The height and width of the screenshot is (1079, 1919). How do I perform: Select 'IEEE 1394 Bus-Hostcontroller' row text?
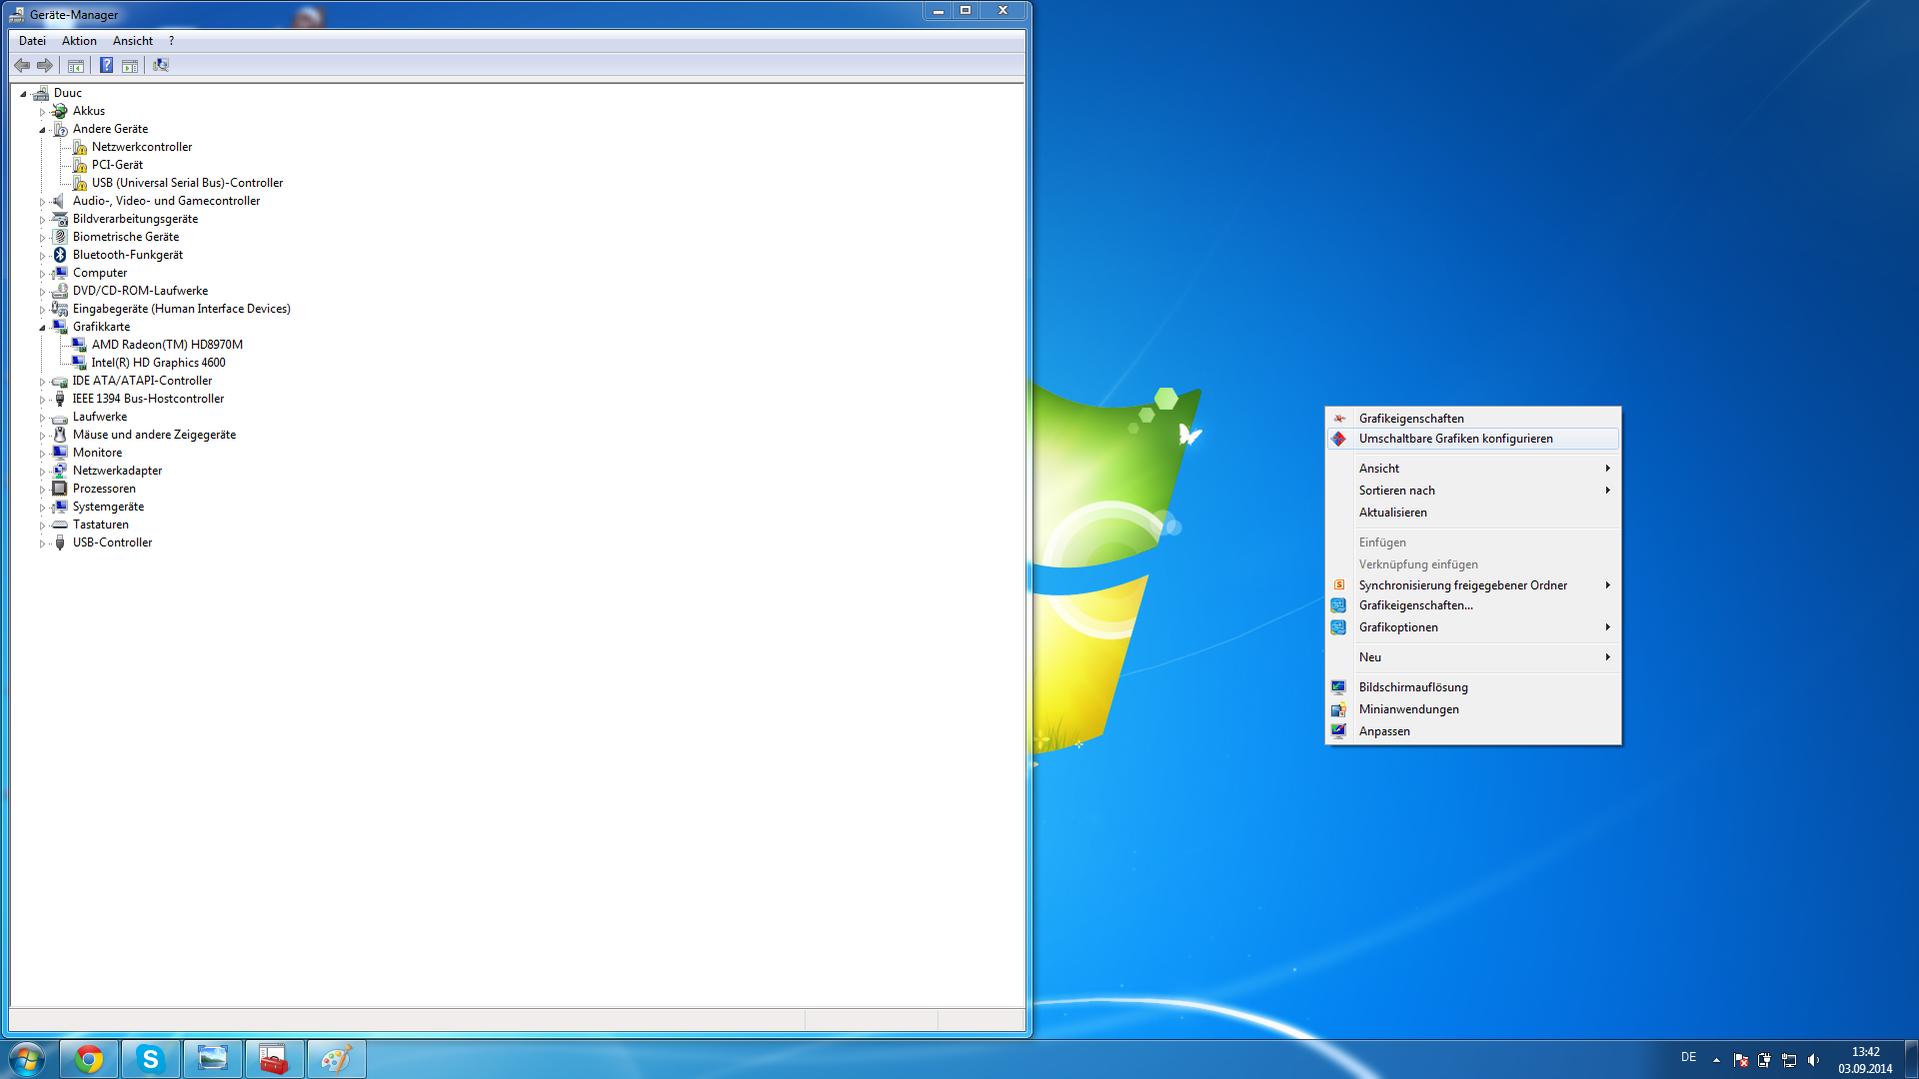point(148,399)
